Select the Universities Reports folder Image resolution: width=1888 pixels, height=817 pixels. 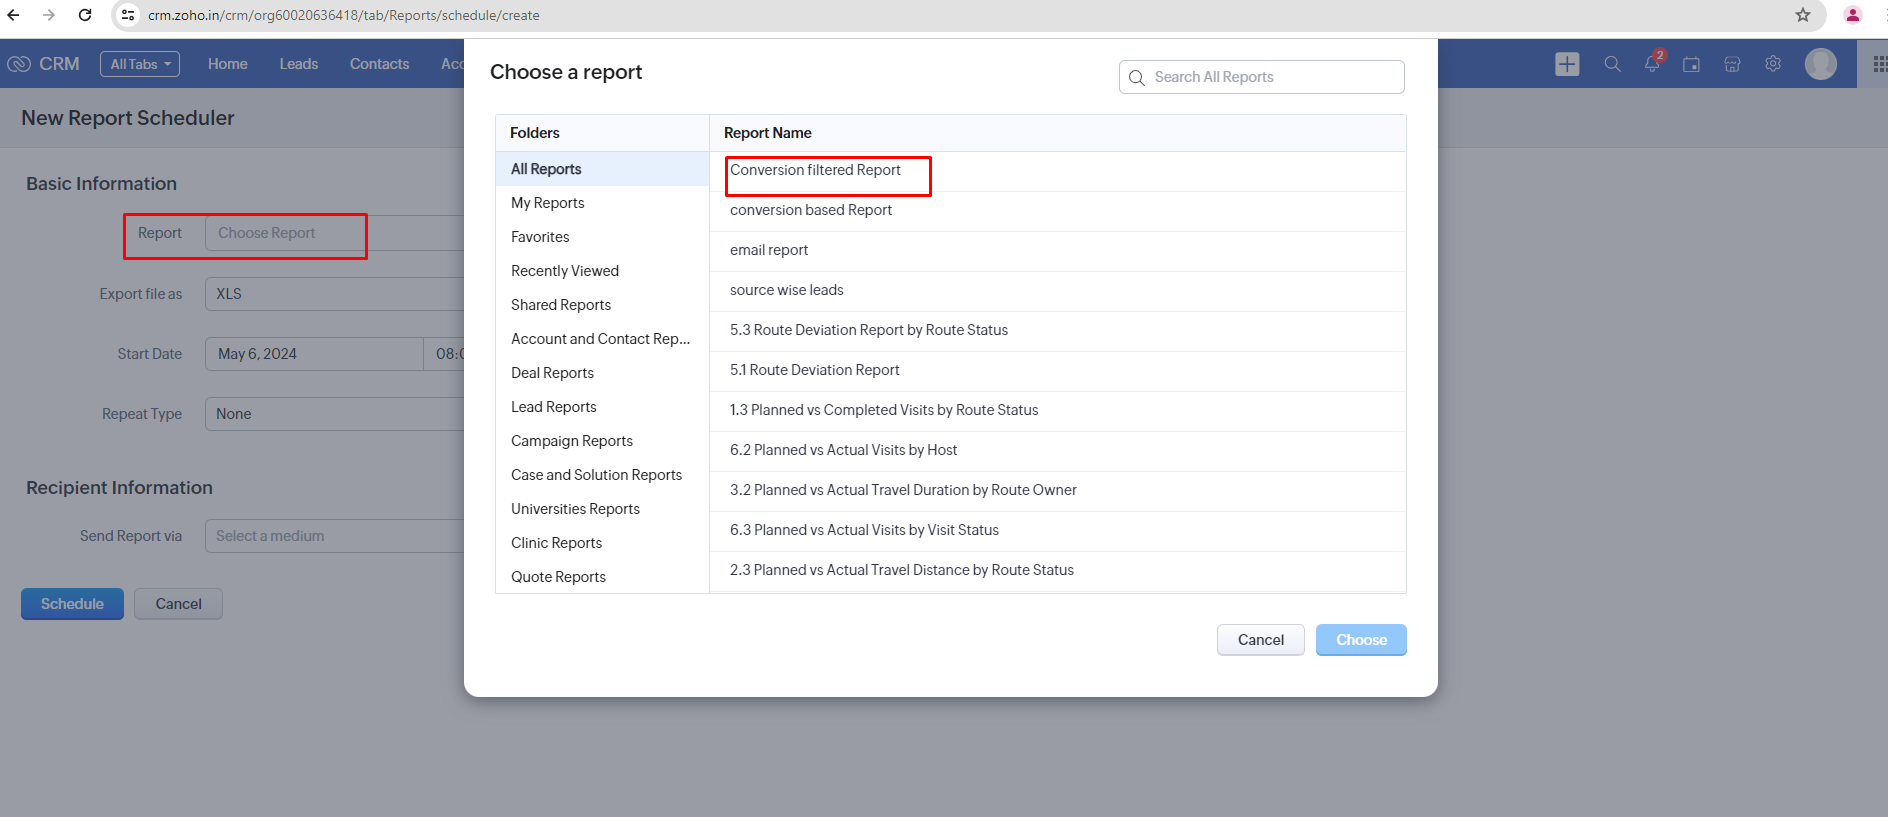(x=602, y=509)
